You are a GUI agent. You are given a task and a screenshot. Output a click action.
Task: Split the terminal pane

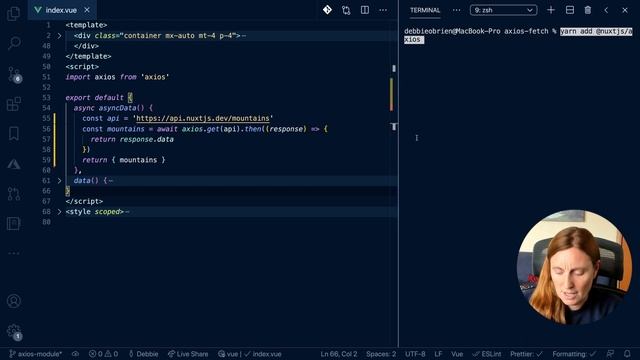pyautogui.click(x=570, y=10)
